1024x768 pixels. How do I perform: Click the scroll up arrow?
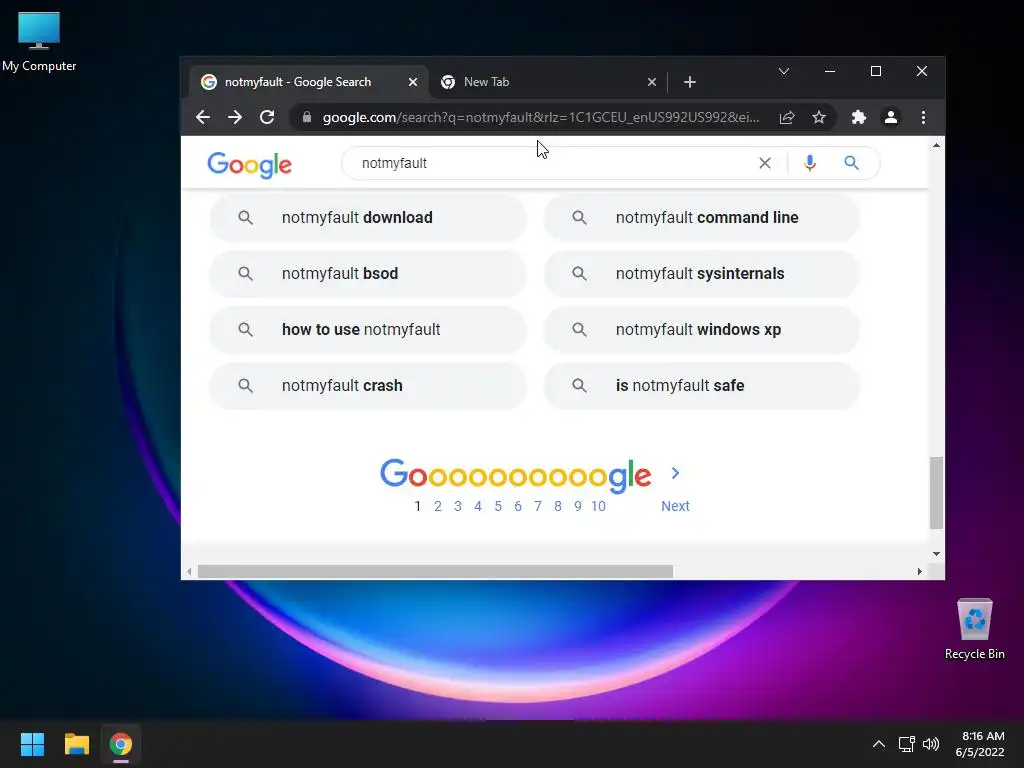pyautogui.click(x=936, y=146)
